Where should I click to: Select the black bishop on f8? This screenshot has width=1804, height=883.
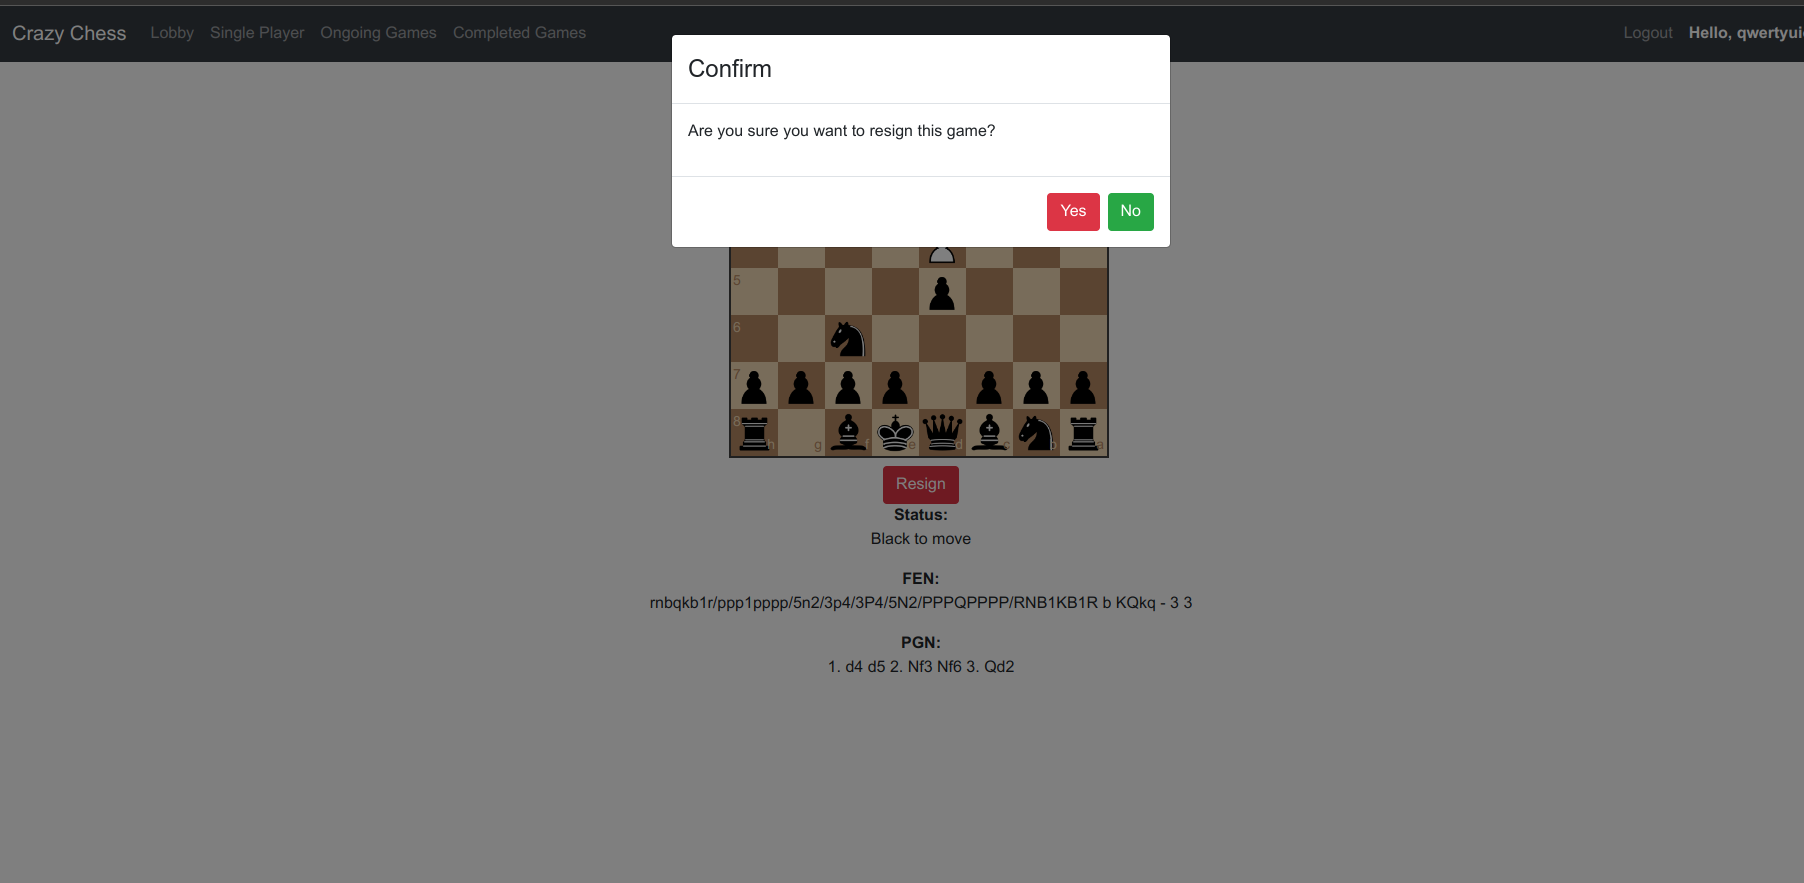(848, 433)
